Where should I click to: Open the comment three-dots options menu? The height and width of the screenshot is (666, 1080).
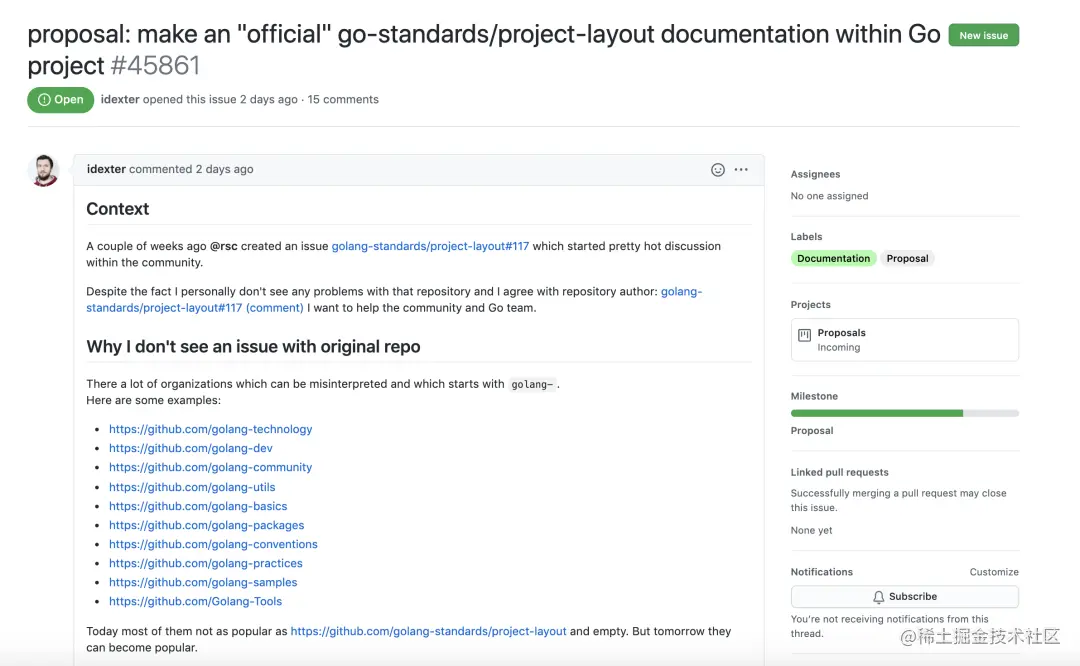pyautogui.click(x=741, y=170)
